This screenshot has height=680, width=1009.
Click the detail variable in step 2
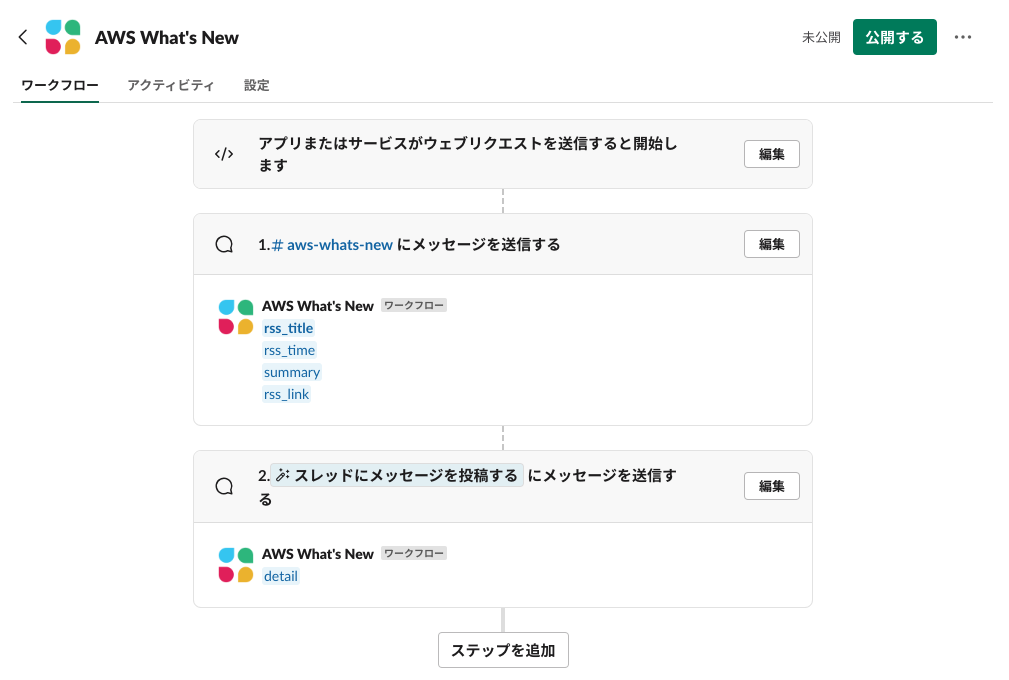click(x=281, y=576)
